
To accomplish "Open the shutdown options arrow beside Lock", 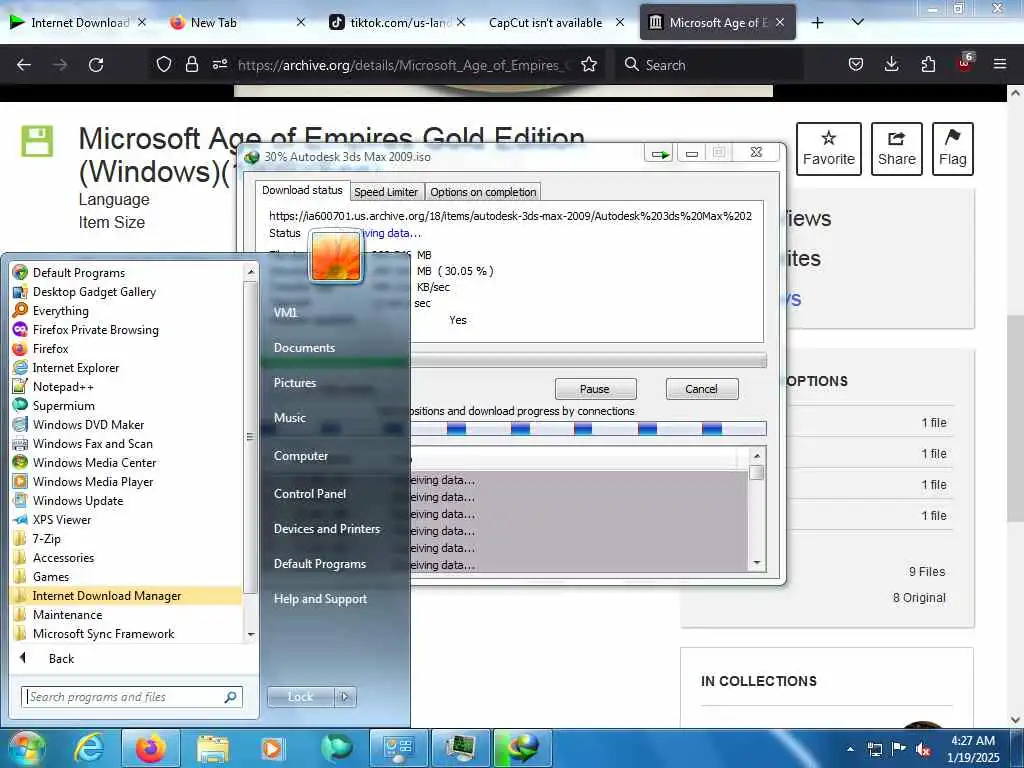I will coord(345,697).
